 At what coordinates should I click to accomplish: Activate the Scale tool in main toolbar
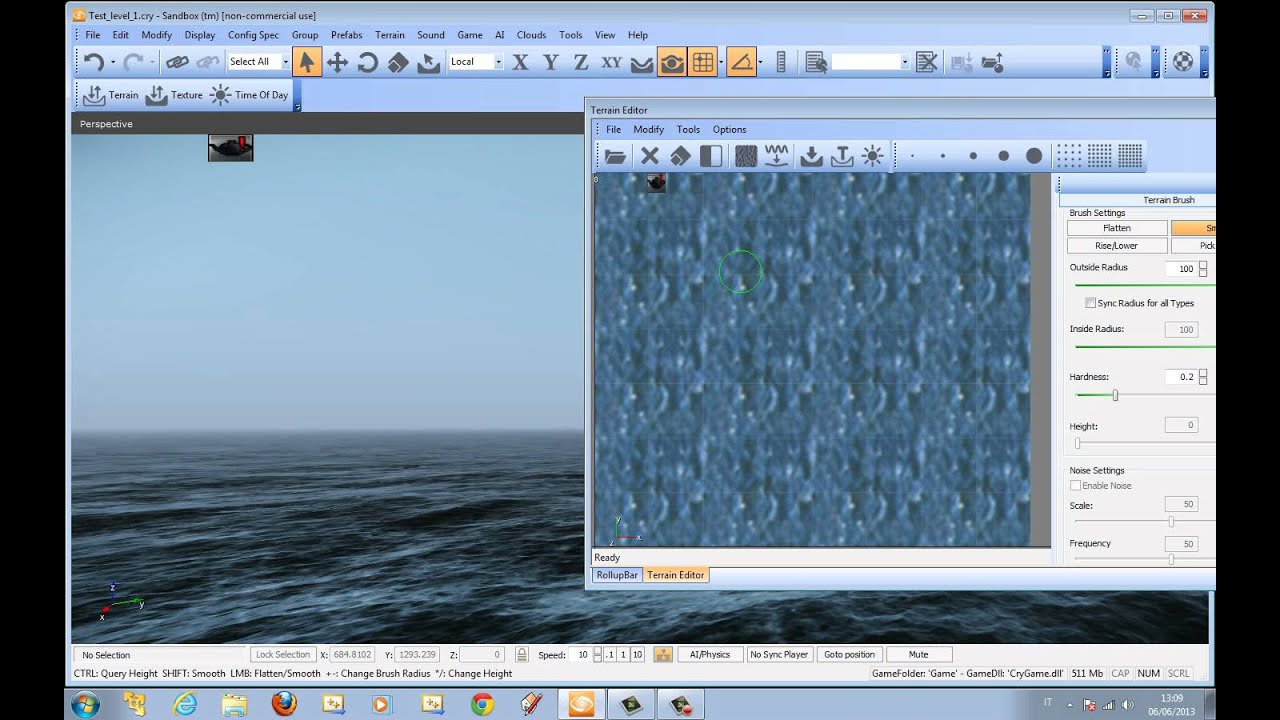point(398,62)
